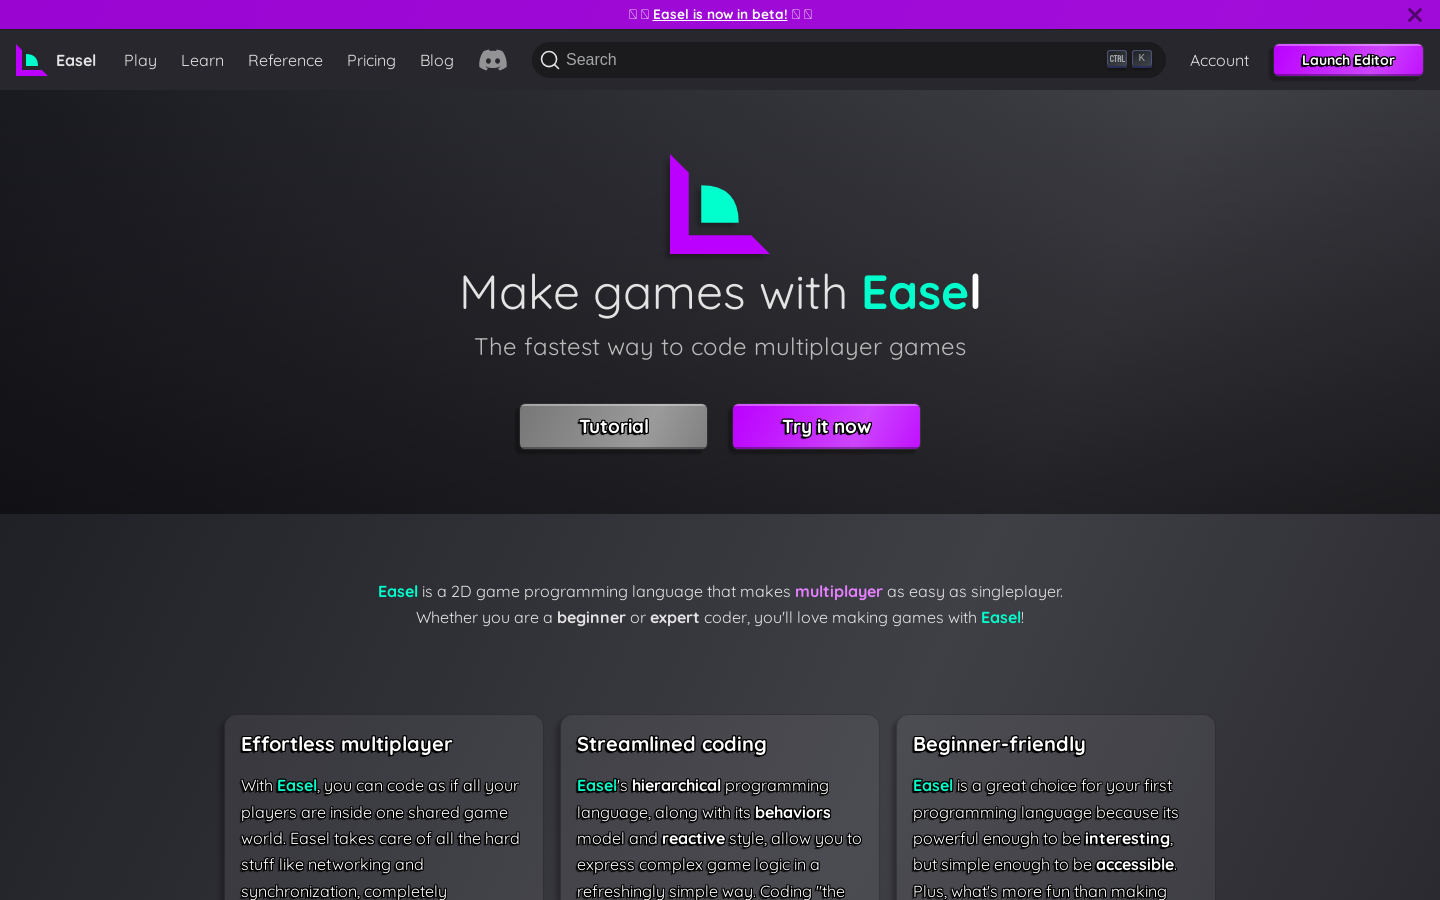Go to the Pricing page
This screenshot has height=900, width=1440.
point(371,60)
